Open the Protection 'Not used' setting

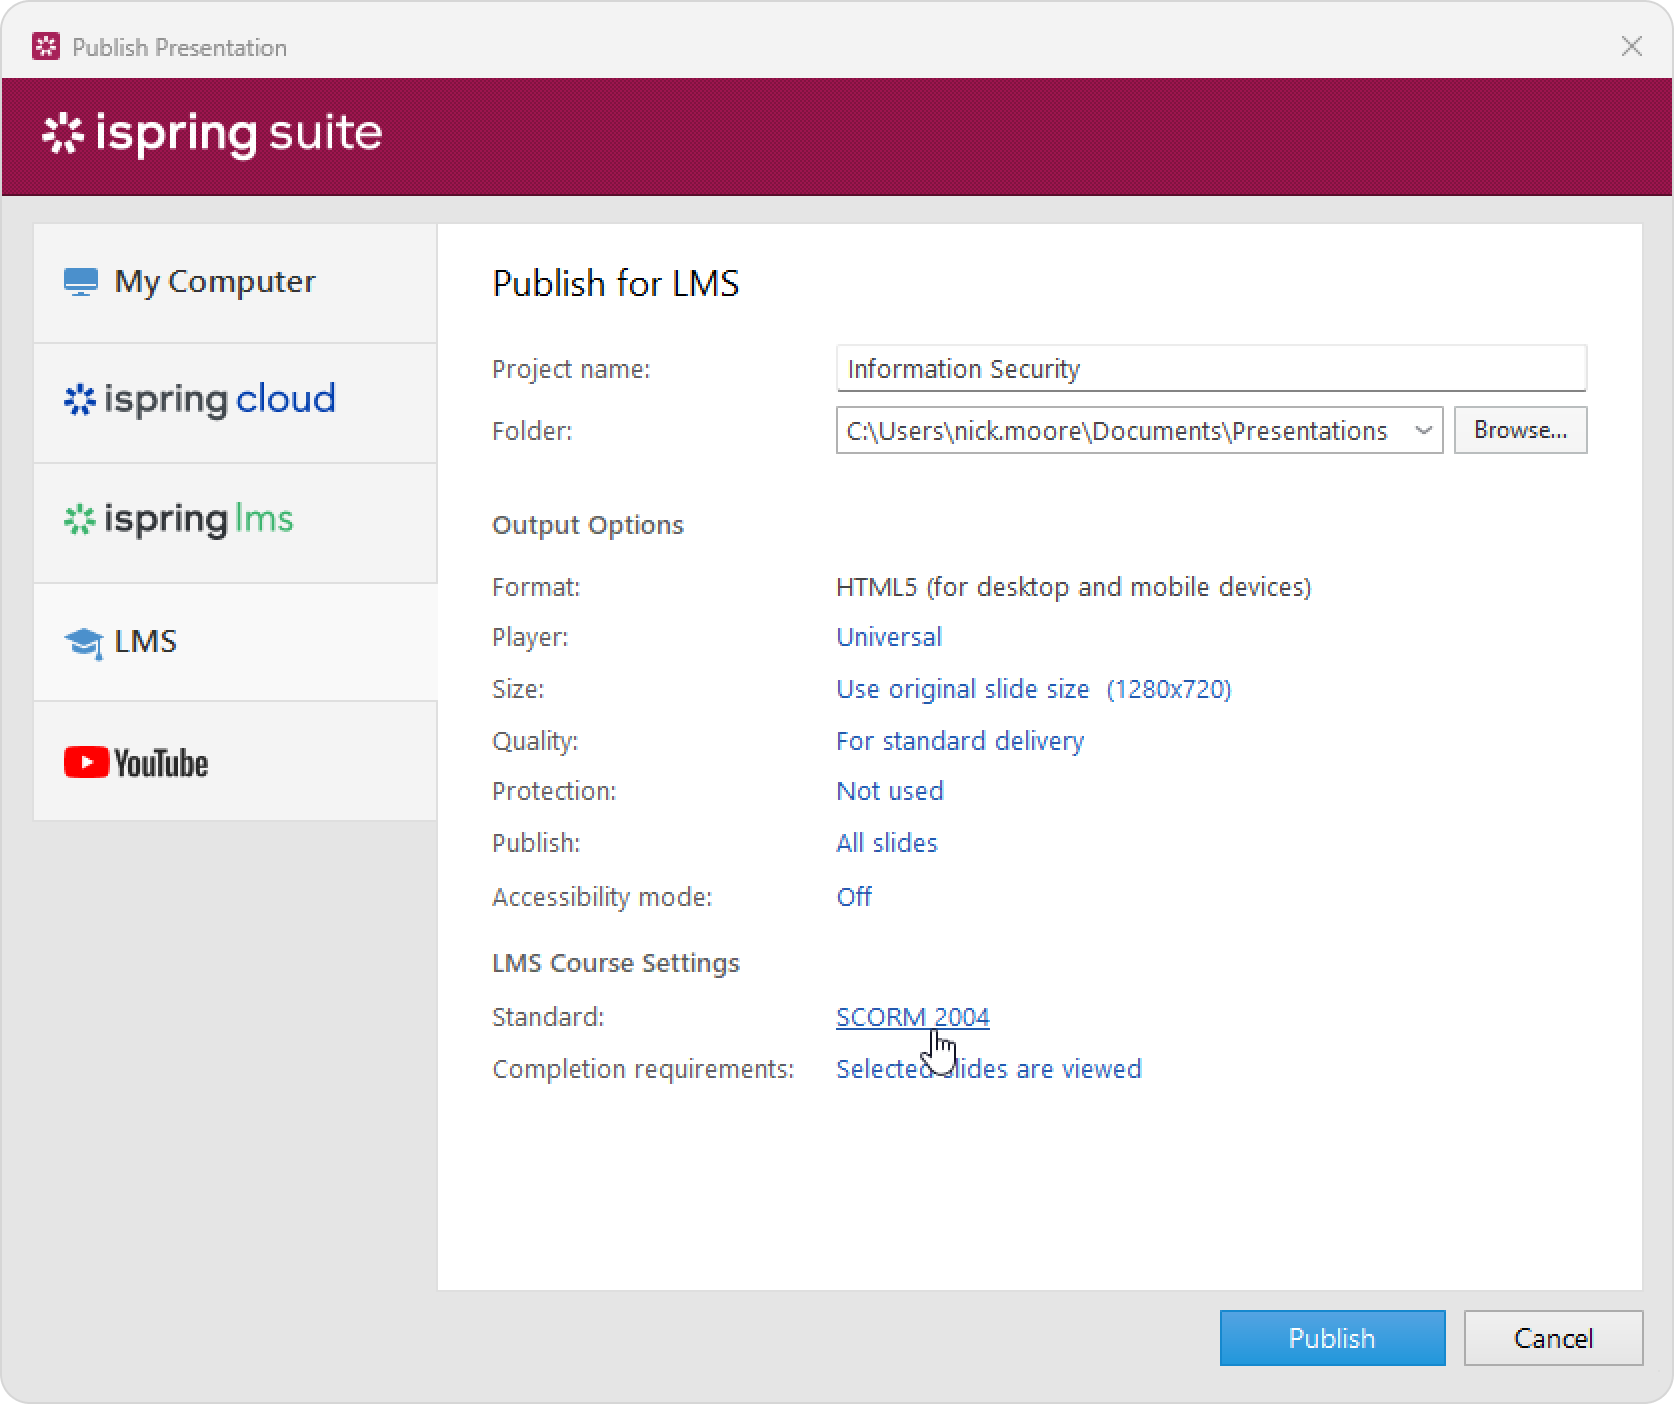[x=889, y=791]
